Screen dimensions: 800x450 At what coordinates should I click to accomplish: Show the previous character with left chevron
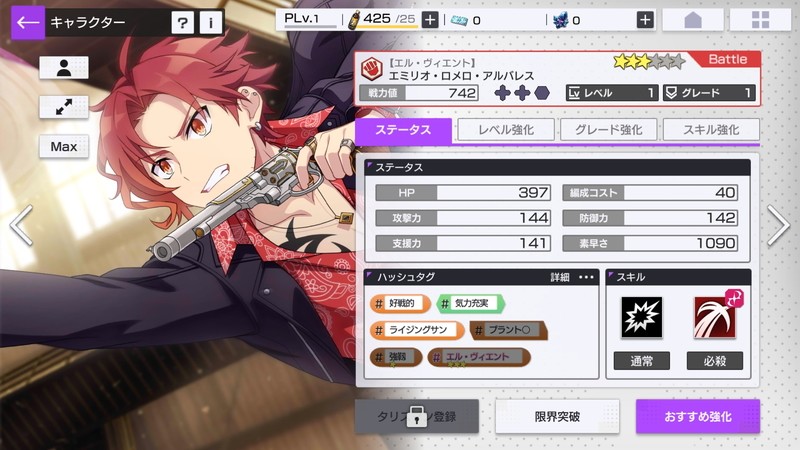(21, 225)
